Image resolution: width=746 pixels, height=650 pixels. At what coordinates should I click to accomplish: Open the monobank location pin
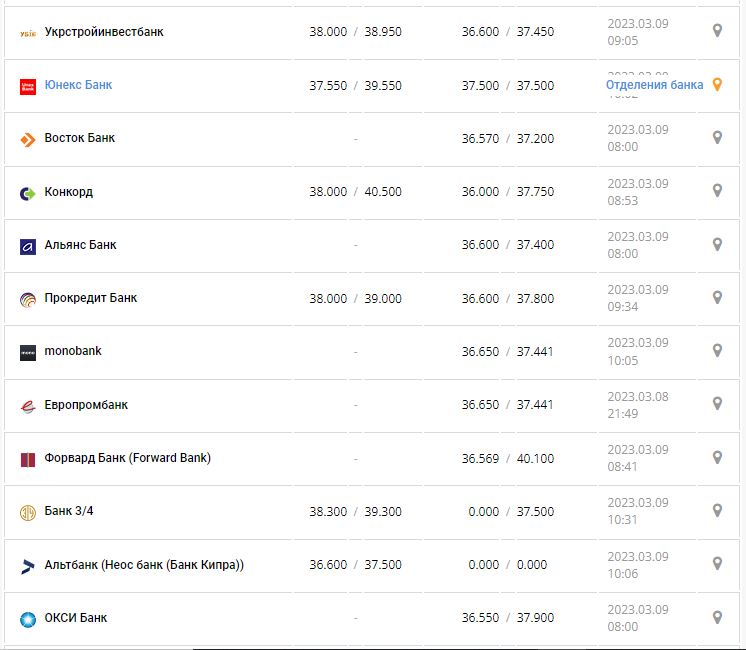click(x=717, y=351)
